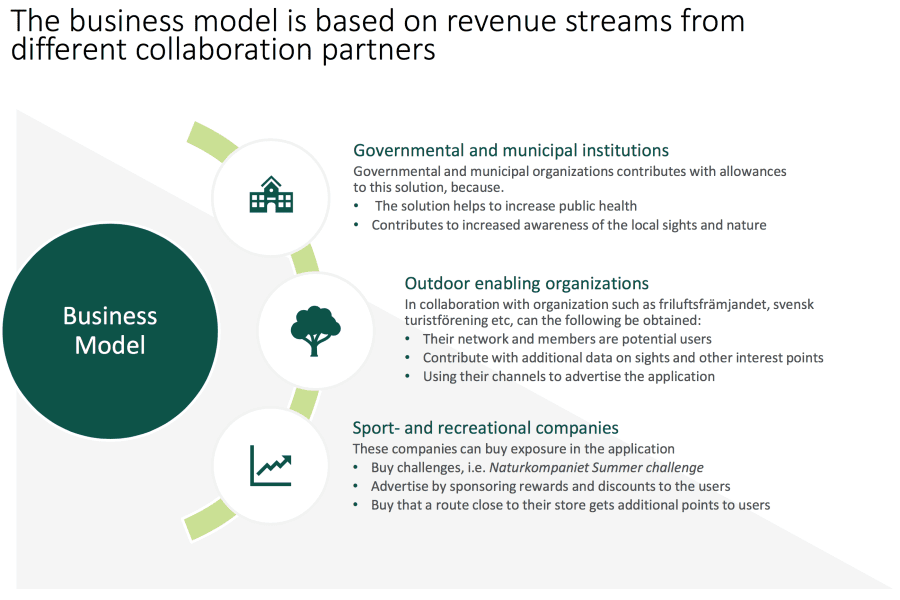The width and height of the screenshot is (900, 600).
Task: Click sentence These companies can buy exposure
Action: [514, 449]
